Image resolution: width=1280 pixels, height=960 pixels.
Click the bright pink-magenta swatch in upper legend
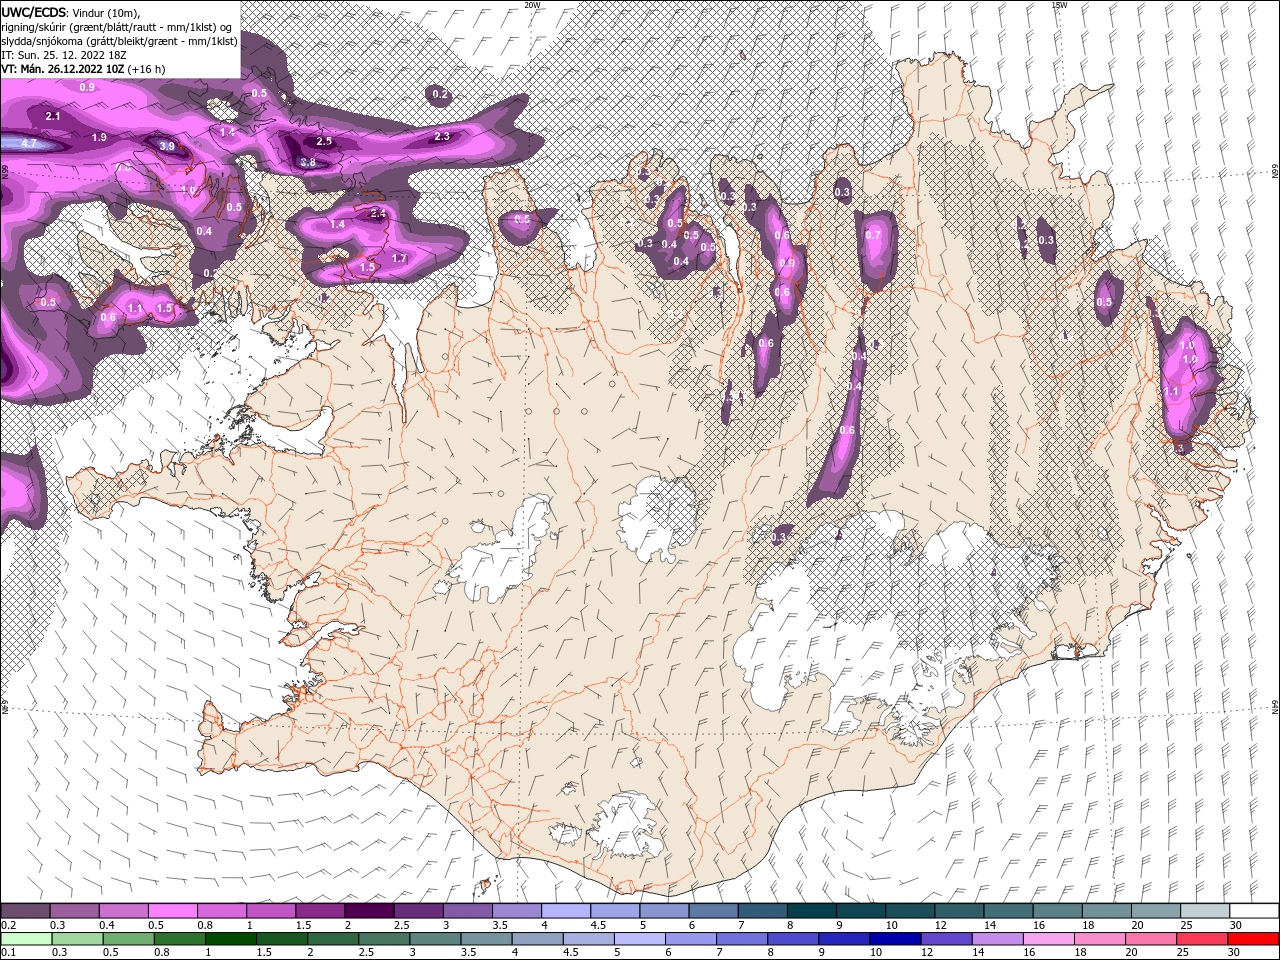(x=172, y=911)
